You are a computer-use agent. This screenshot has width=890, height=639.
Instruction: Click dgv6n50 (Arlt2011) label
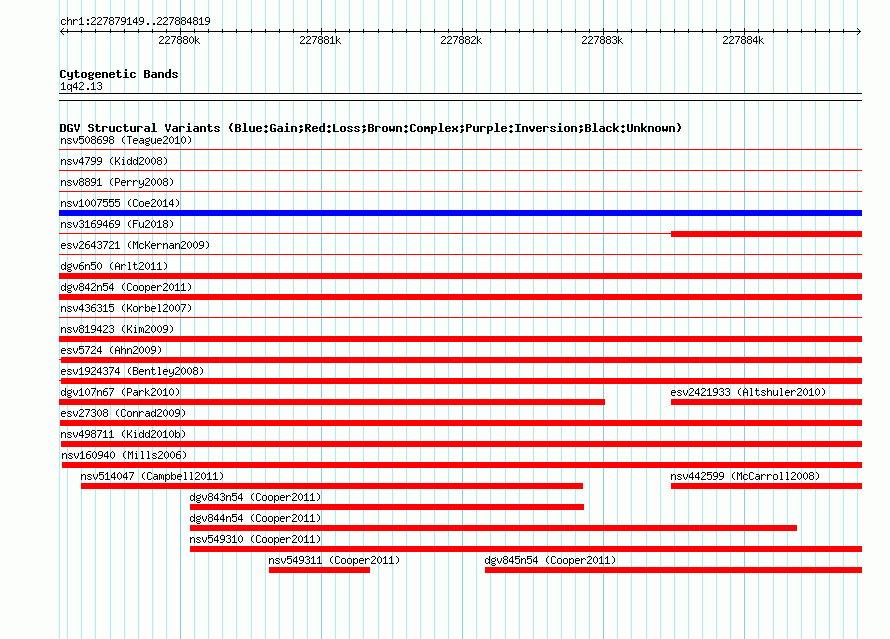114,266
